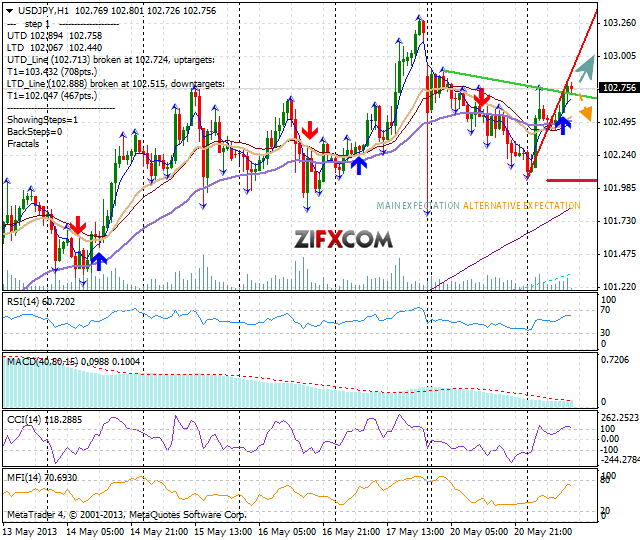
Task: Click the teal main expectation arrow
Action: (585, 68)
